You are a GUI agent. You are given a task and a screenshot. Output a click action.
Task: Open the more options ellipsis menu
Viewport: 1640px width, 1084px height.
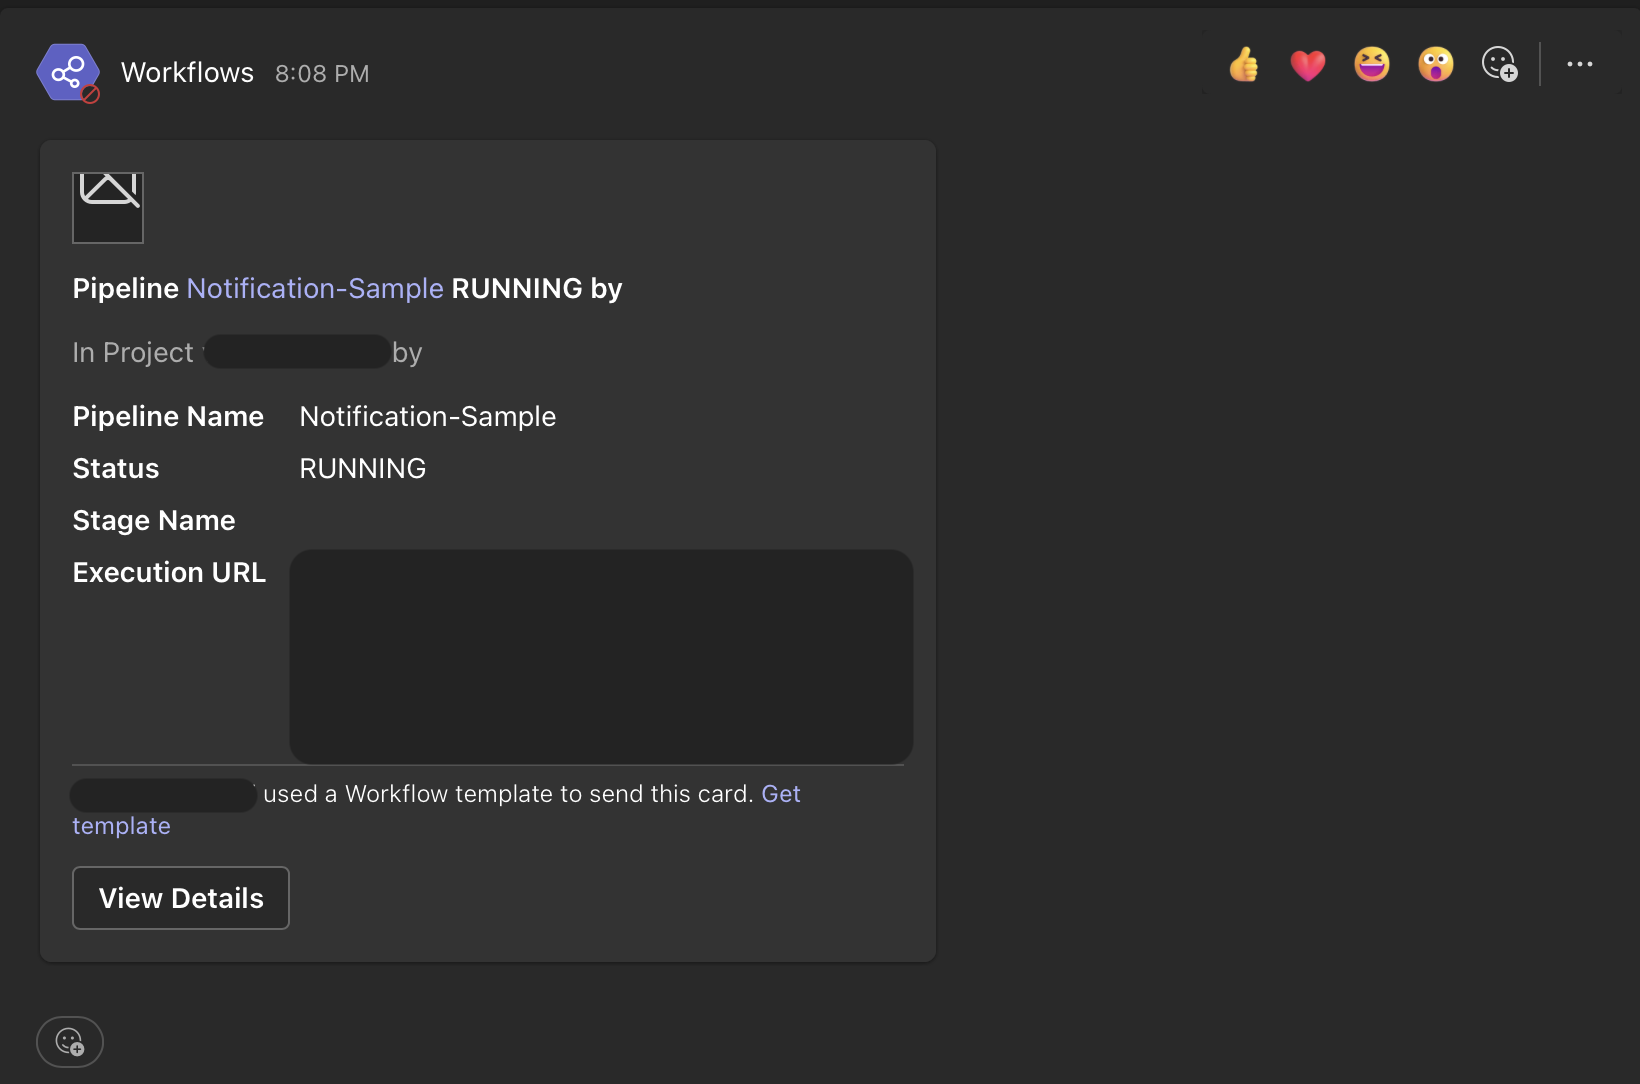tap(1580, 65)
